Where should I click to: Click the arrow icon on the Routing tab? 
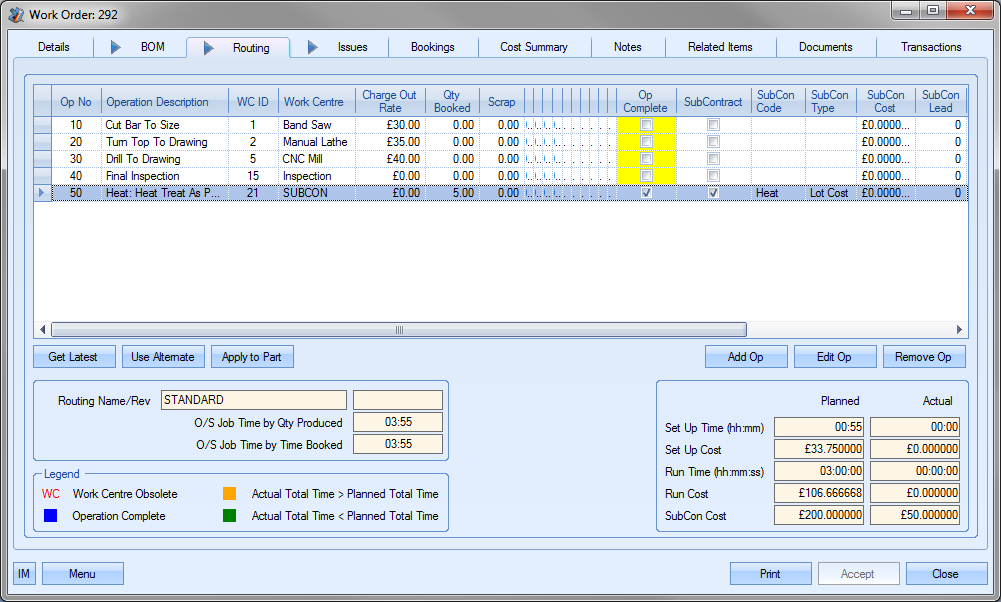point(209,48)
